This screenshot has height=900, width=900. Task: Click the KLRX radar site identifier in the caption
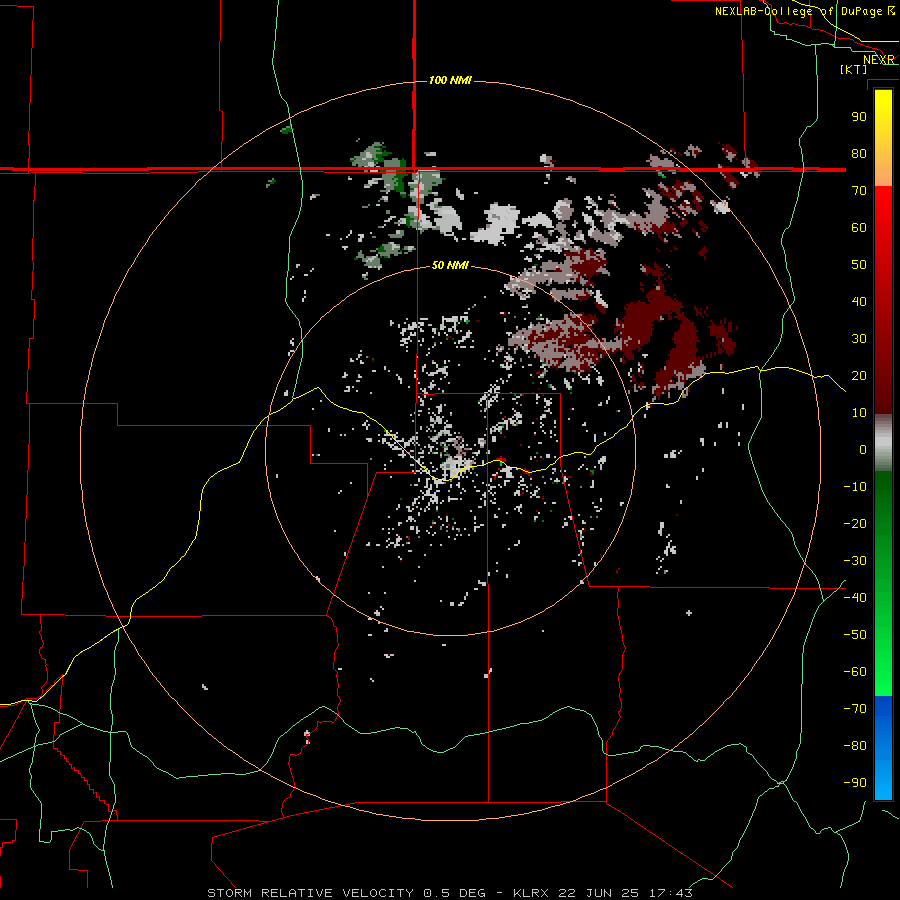point(531,893)
